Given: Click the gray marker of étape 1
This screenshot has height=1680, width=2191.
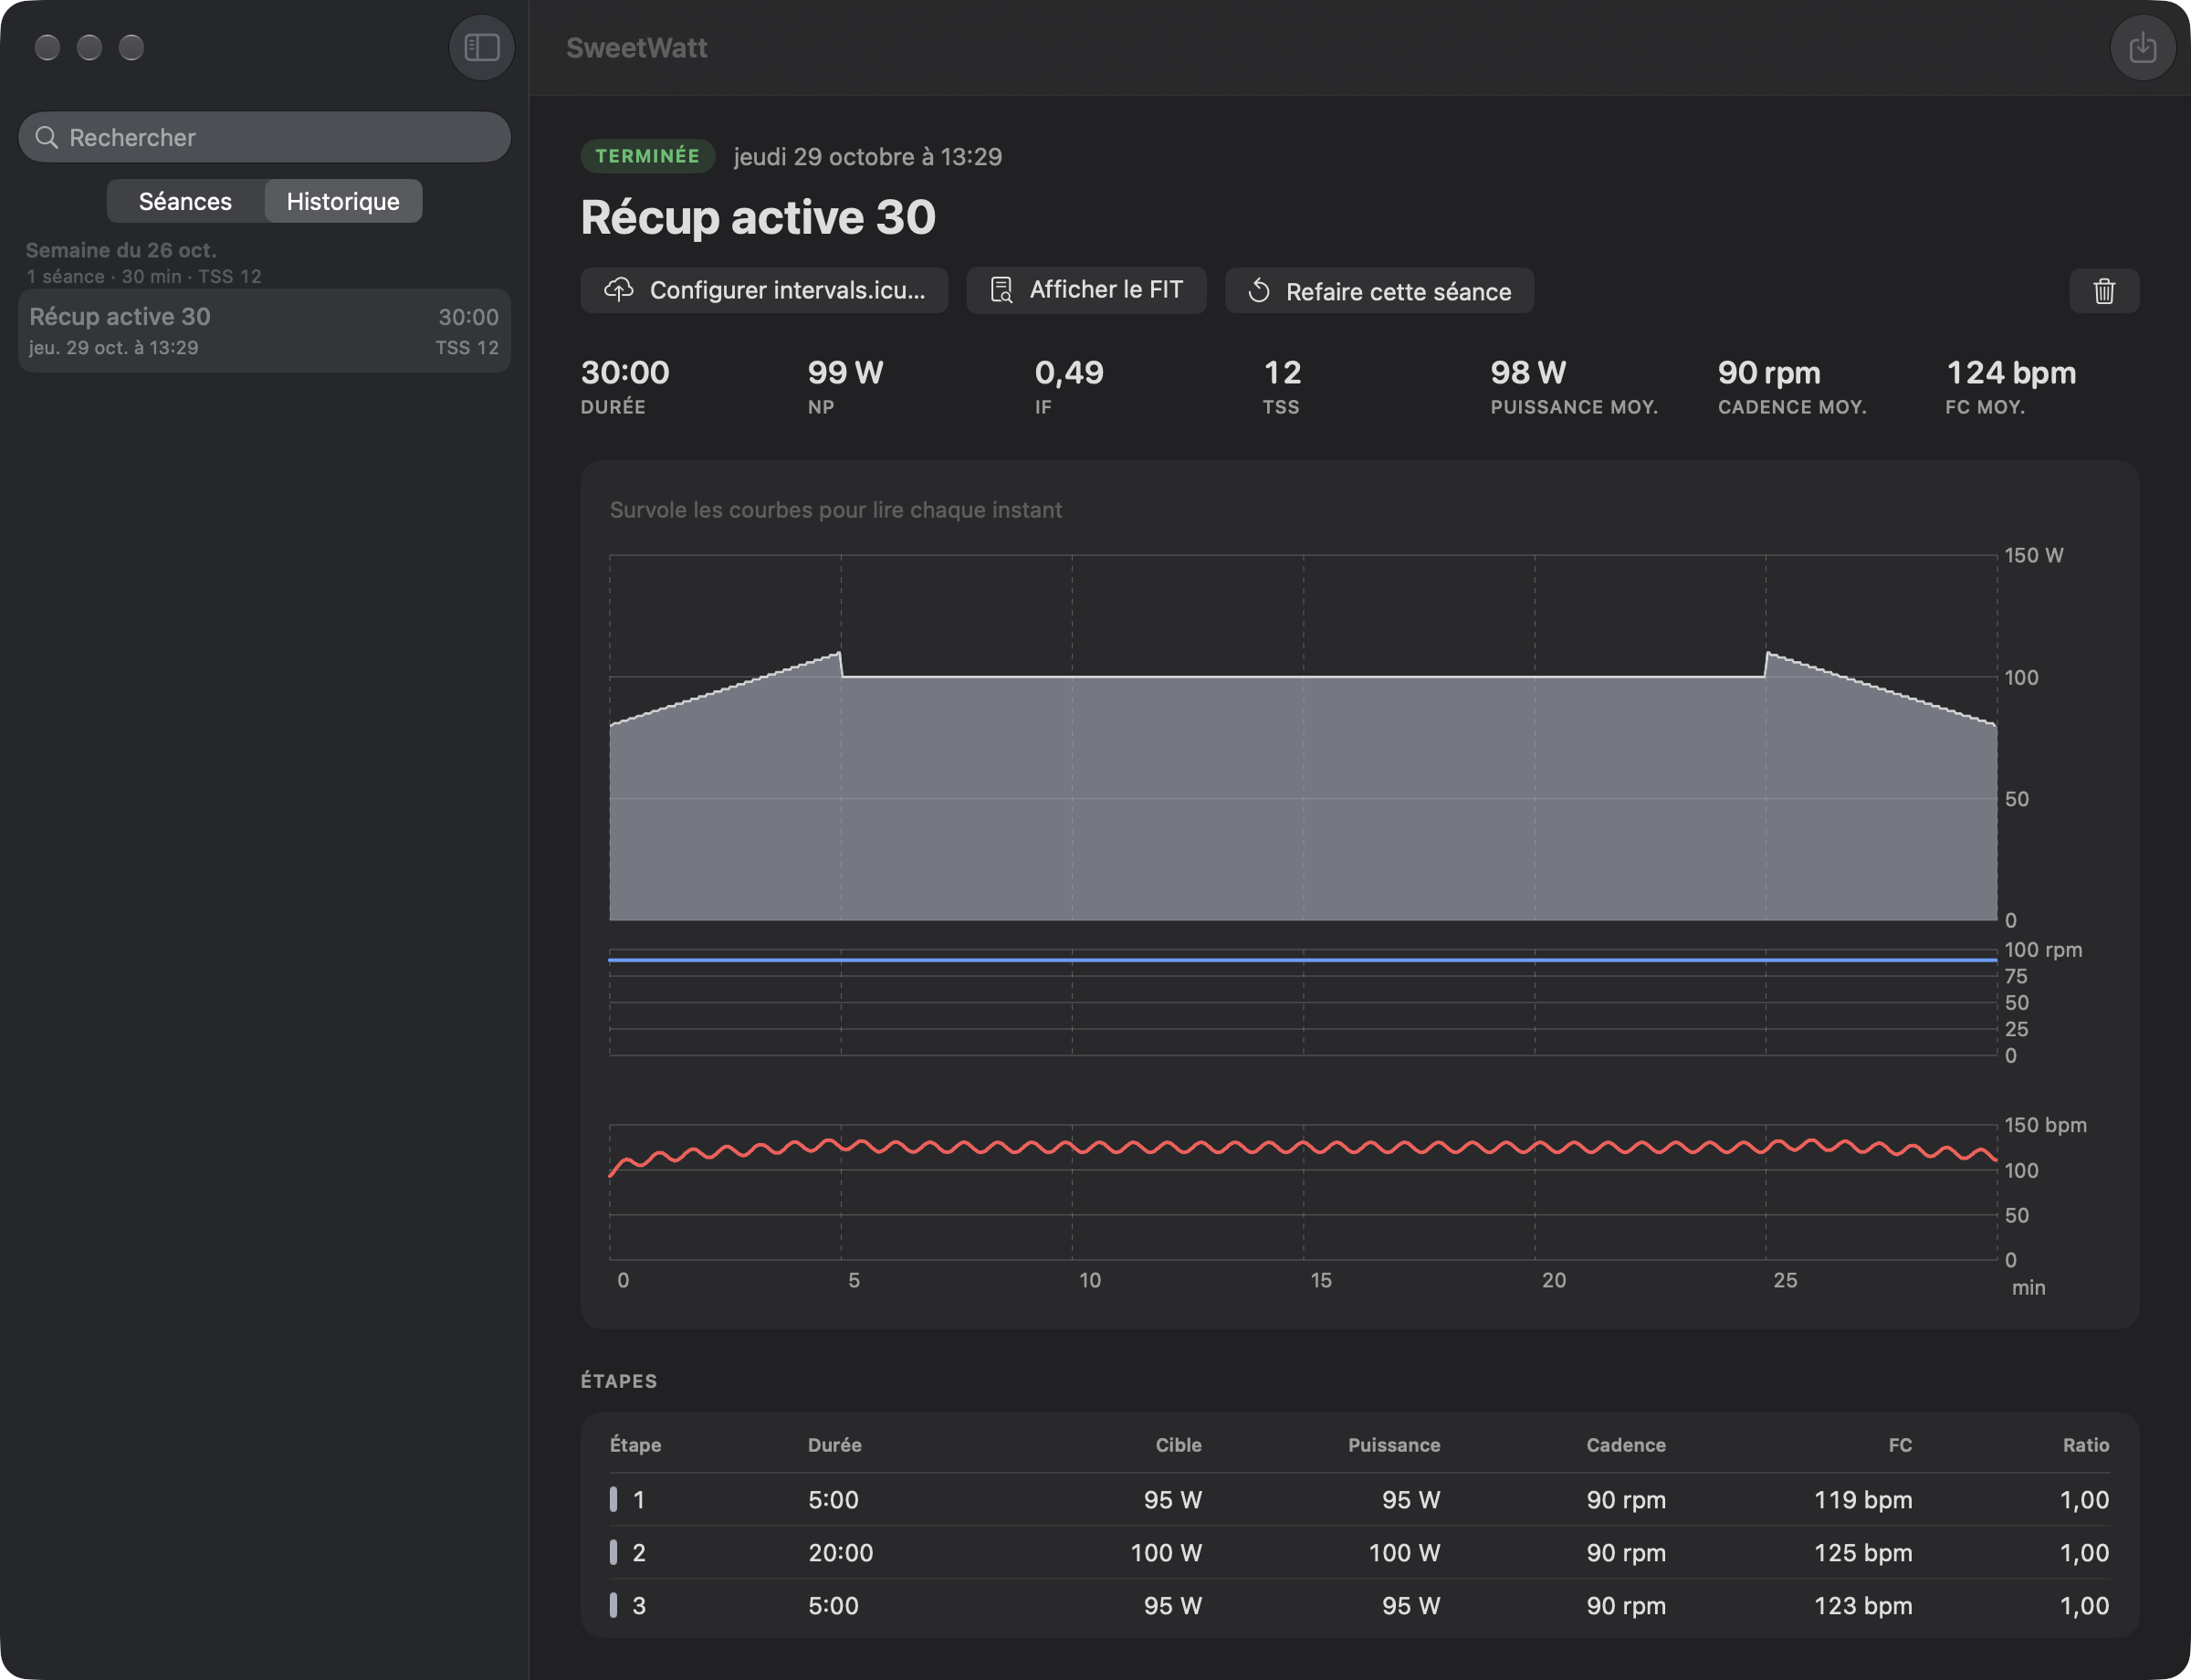Looking at the screenshot, I should click(x=613, y=1499).
